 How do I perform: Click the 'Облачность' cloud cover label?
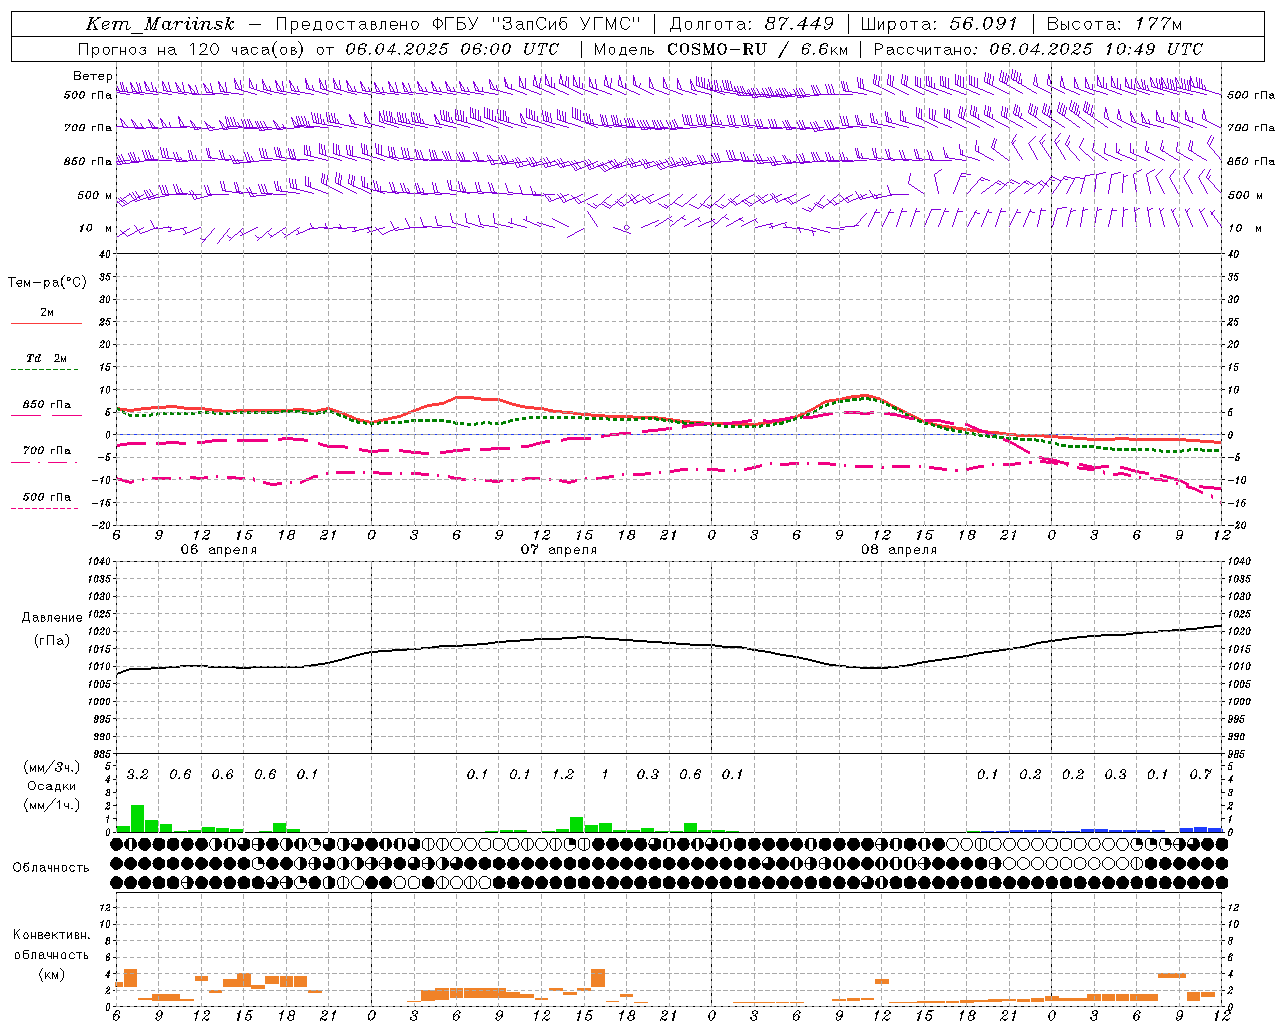pos(51,868)
